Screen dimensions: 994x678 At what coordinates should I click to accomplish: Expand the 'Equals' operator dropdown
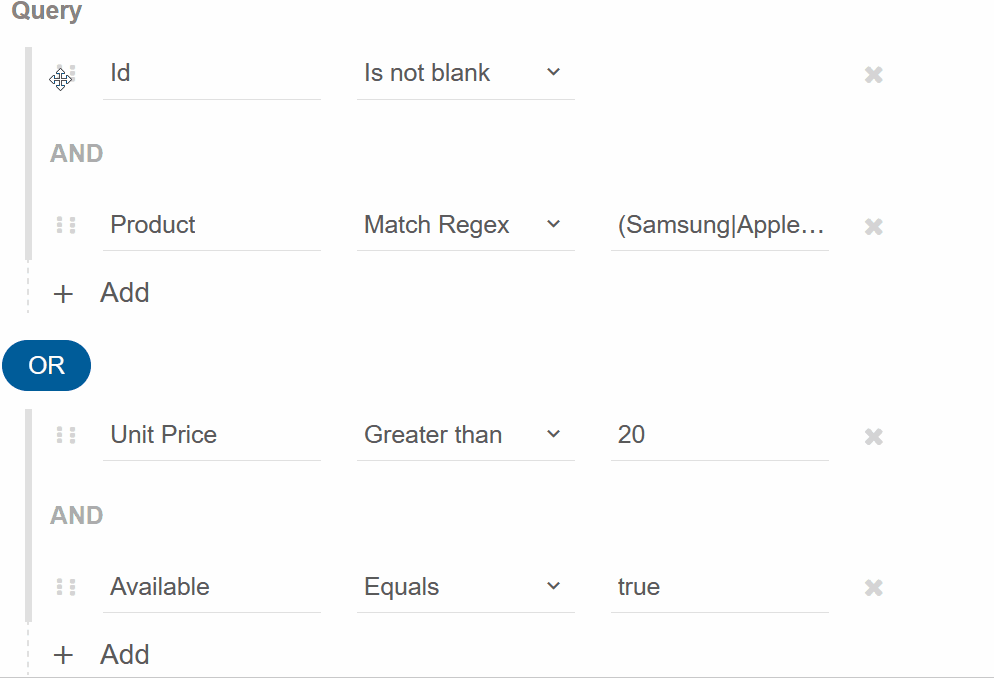[x=465, y=587]
